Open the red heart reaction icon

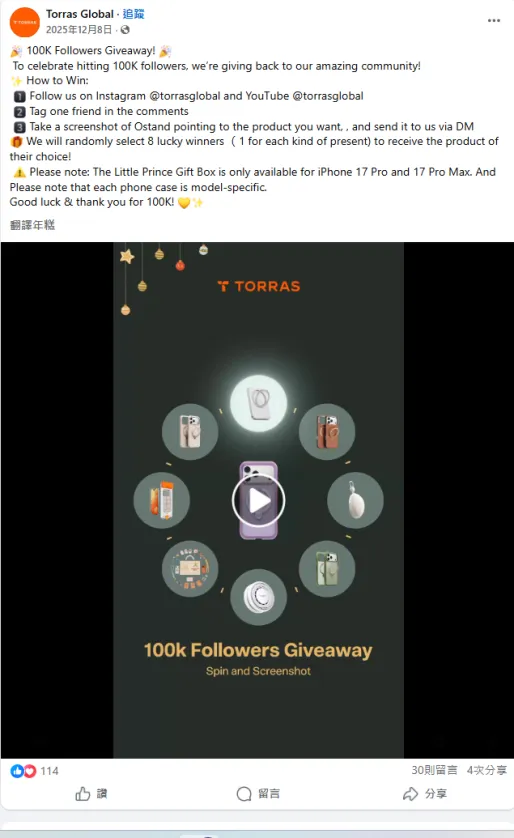[x=29, y=771]
